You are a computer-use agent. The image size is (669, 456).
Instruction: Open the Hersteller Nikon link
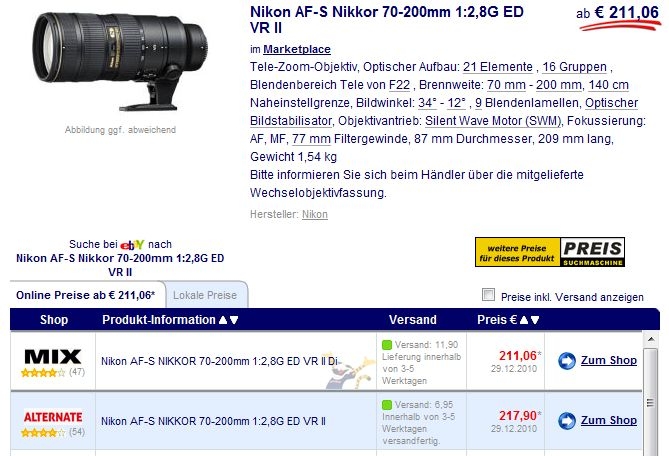pos(315,214)
